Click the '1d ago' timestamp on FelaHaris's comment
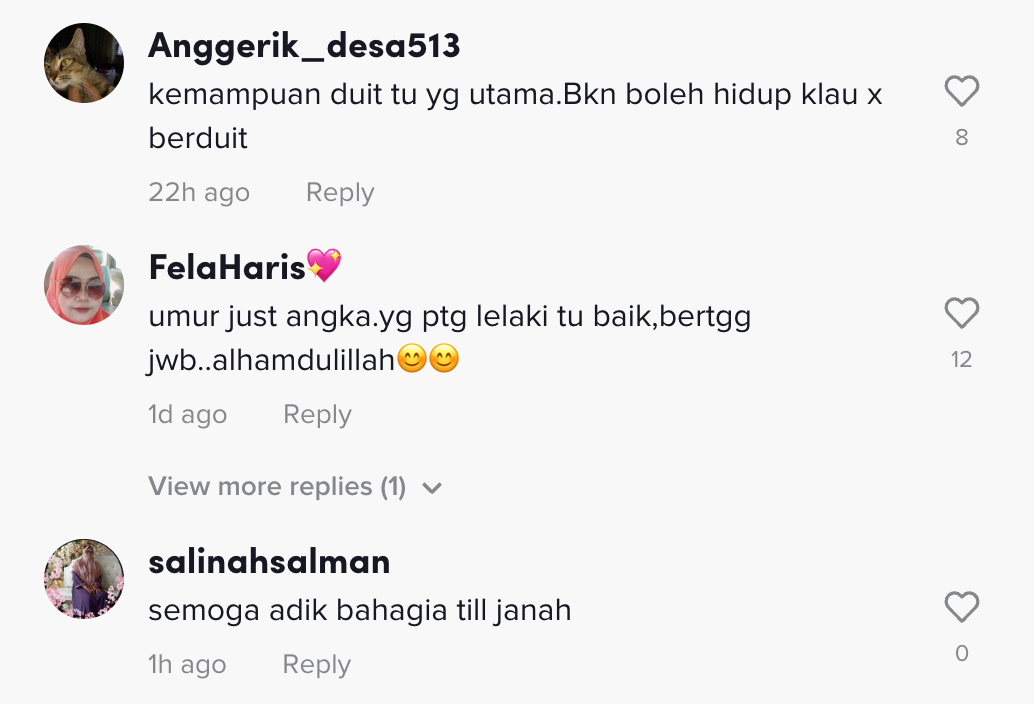Viewport: 1034px width, 704px height. [x=187, y=415]
